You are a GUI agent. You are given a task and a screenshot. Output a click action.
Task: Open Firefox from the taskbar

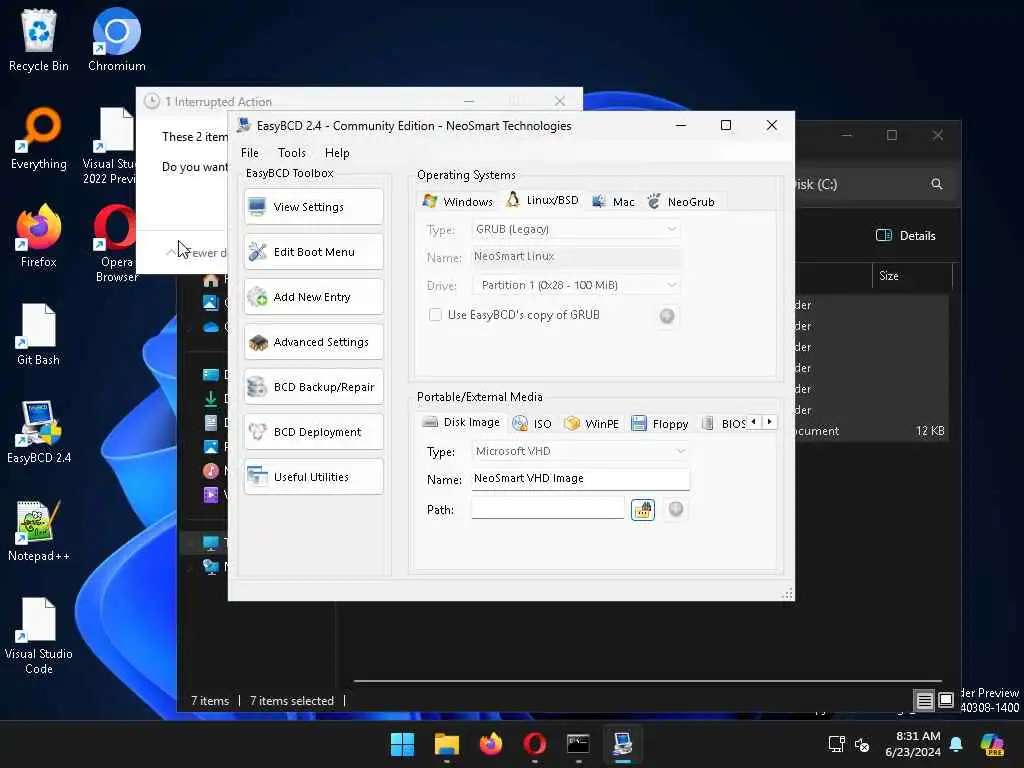click(x=490, y=744)
